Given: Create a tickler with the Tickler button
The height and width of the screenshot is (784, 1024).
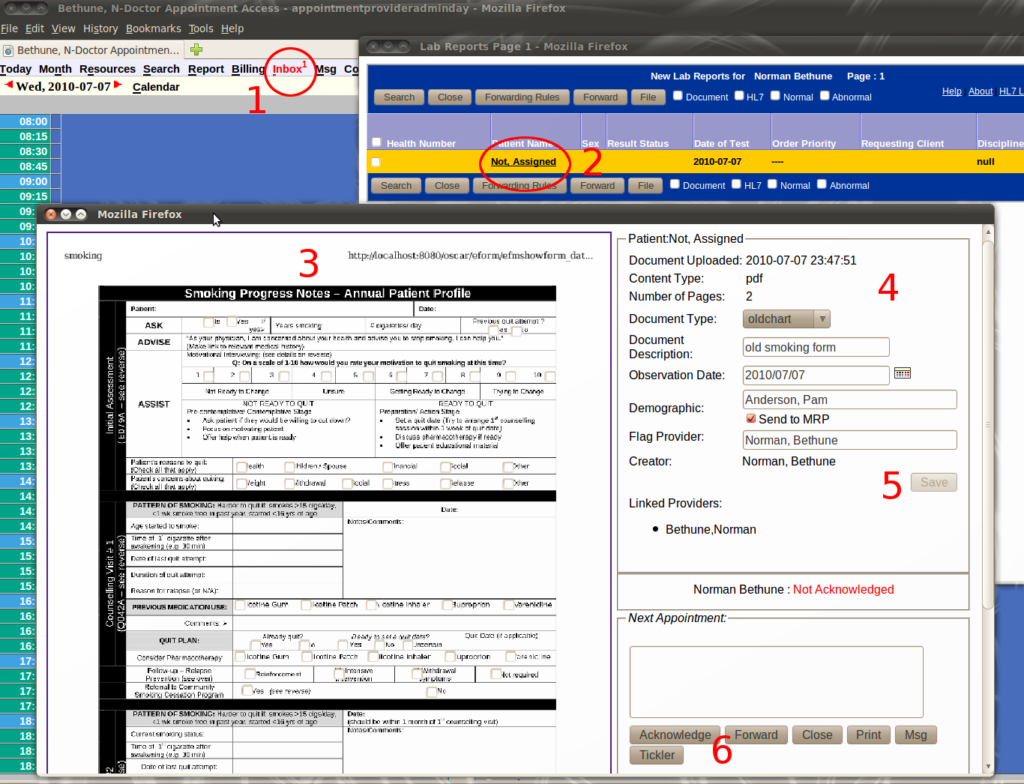Looking at the screenshot, I should 657,755.
